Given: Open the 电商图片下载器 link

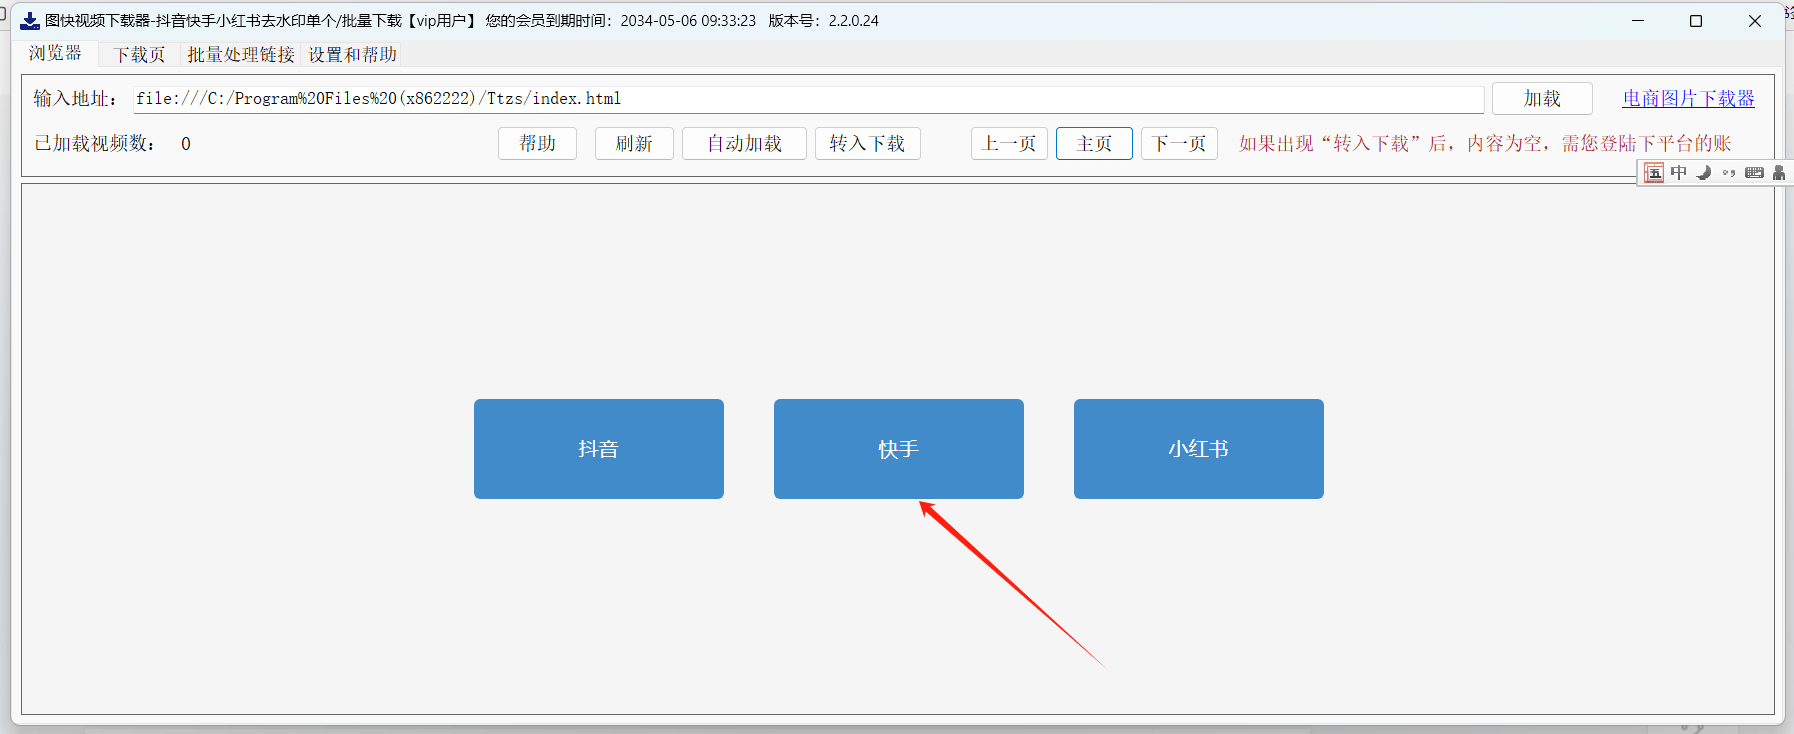Looking at the screenshot, I should (x=1688, y=99).
